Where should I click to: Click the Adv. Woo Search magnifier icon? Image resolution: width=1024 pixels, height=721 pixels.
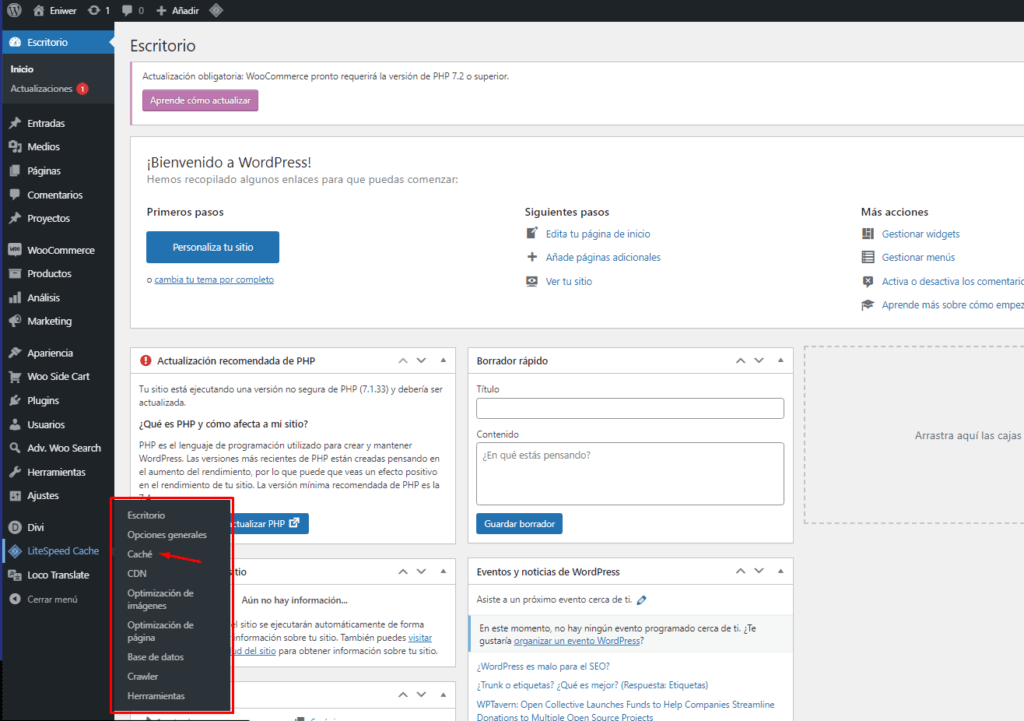[15, 448]
